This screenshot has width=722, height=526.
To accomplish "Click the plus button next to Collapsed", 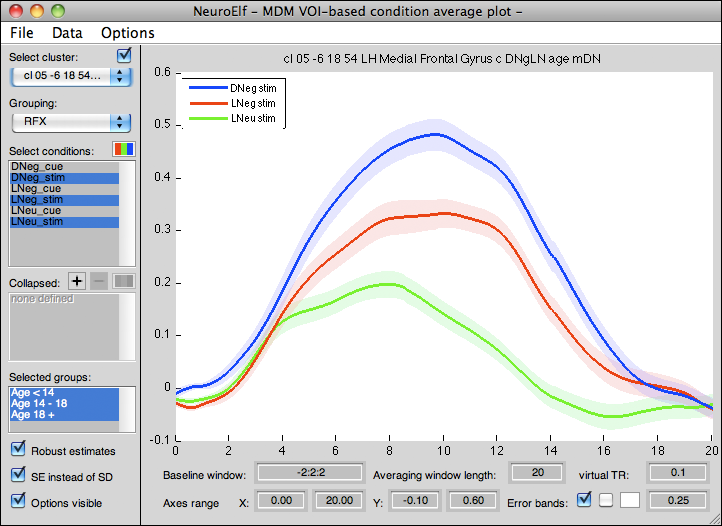I will [x=78, y=282].
